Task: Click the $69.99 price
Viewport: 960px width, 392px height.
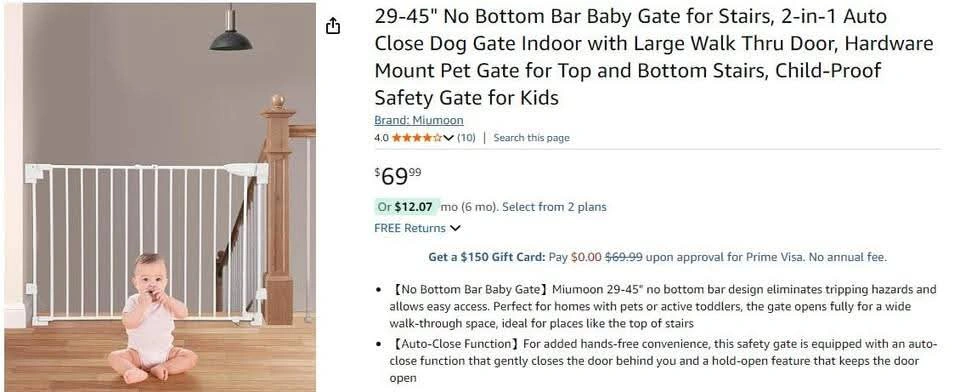Action: (x=398, y=176)
